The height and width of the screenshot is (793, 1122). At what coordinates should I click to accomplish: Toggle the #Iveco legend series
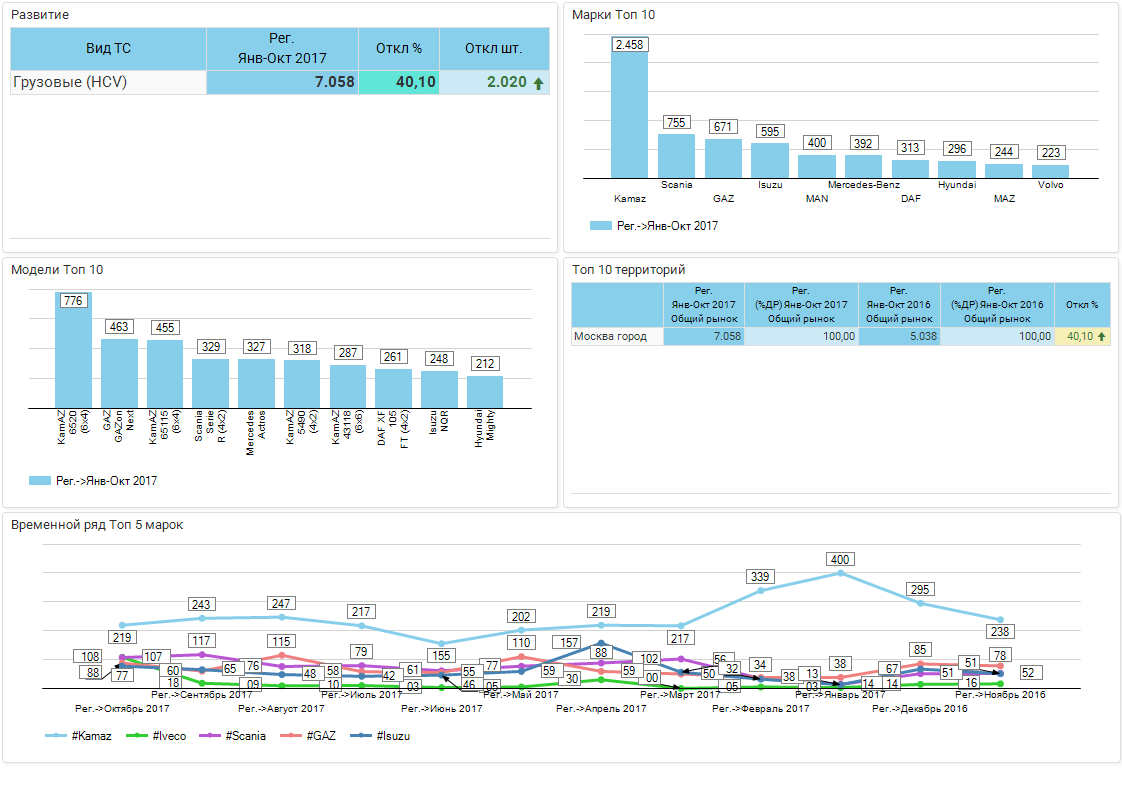156,736
